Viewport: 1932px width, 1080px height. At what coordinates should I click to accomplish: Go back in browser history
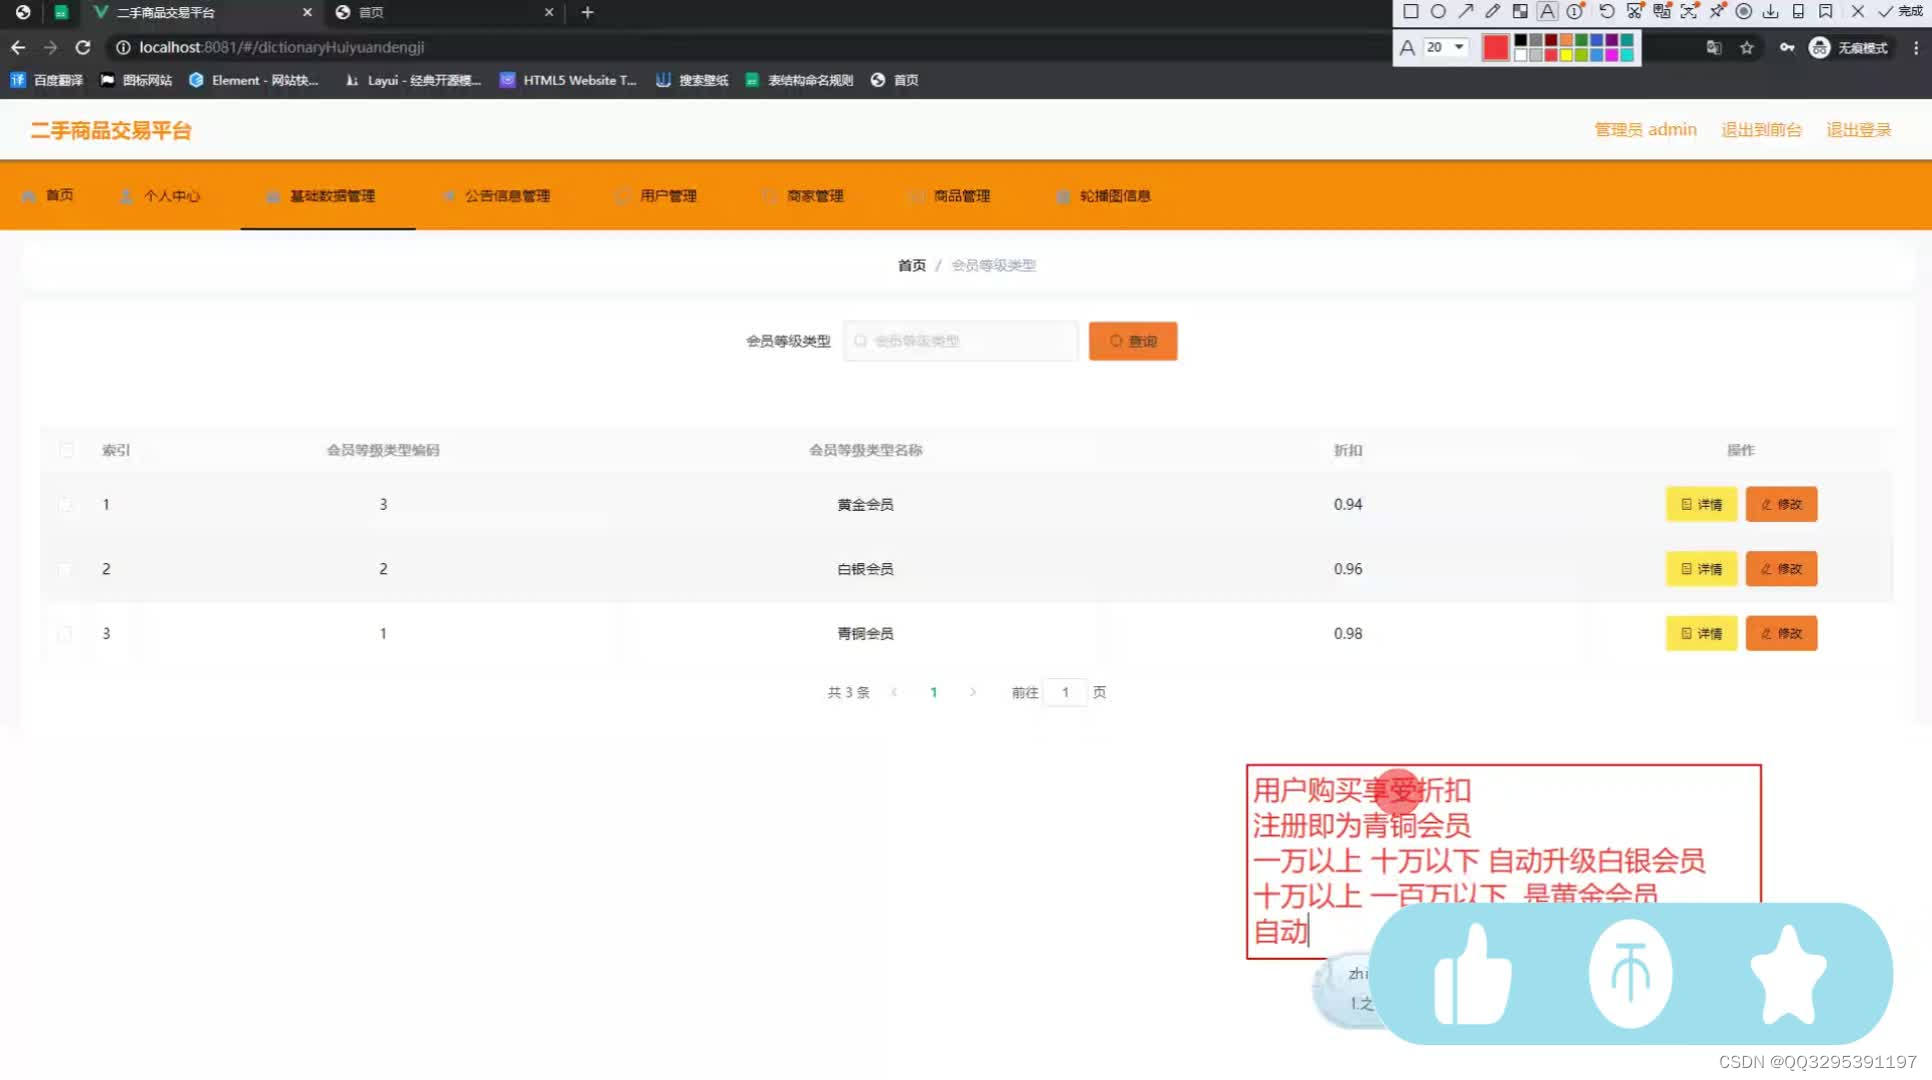pos(18,47)
